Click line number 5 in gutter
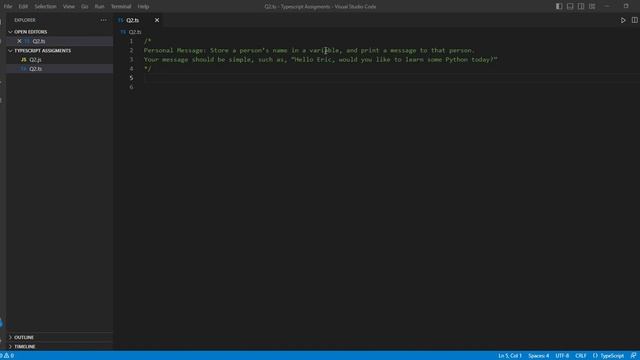This screenshot has width=640, height=360. coord(131,78)
